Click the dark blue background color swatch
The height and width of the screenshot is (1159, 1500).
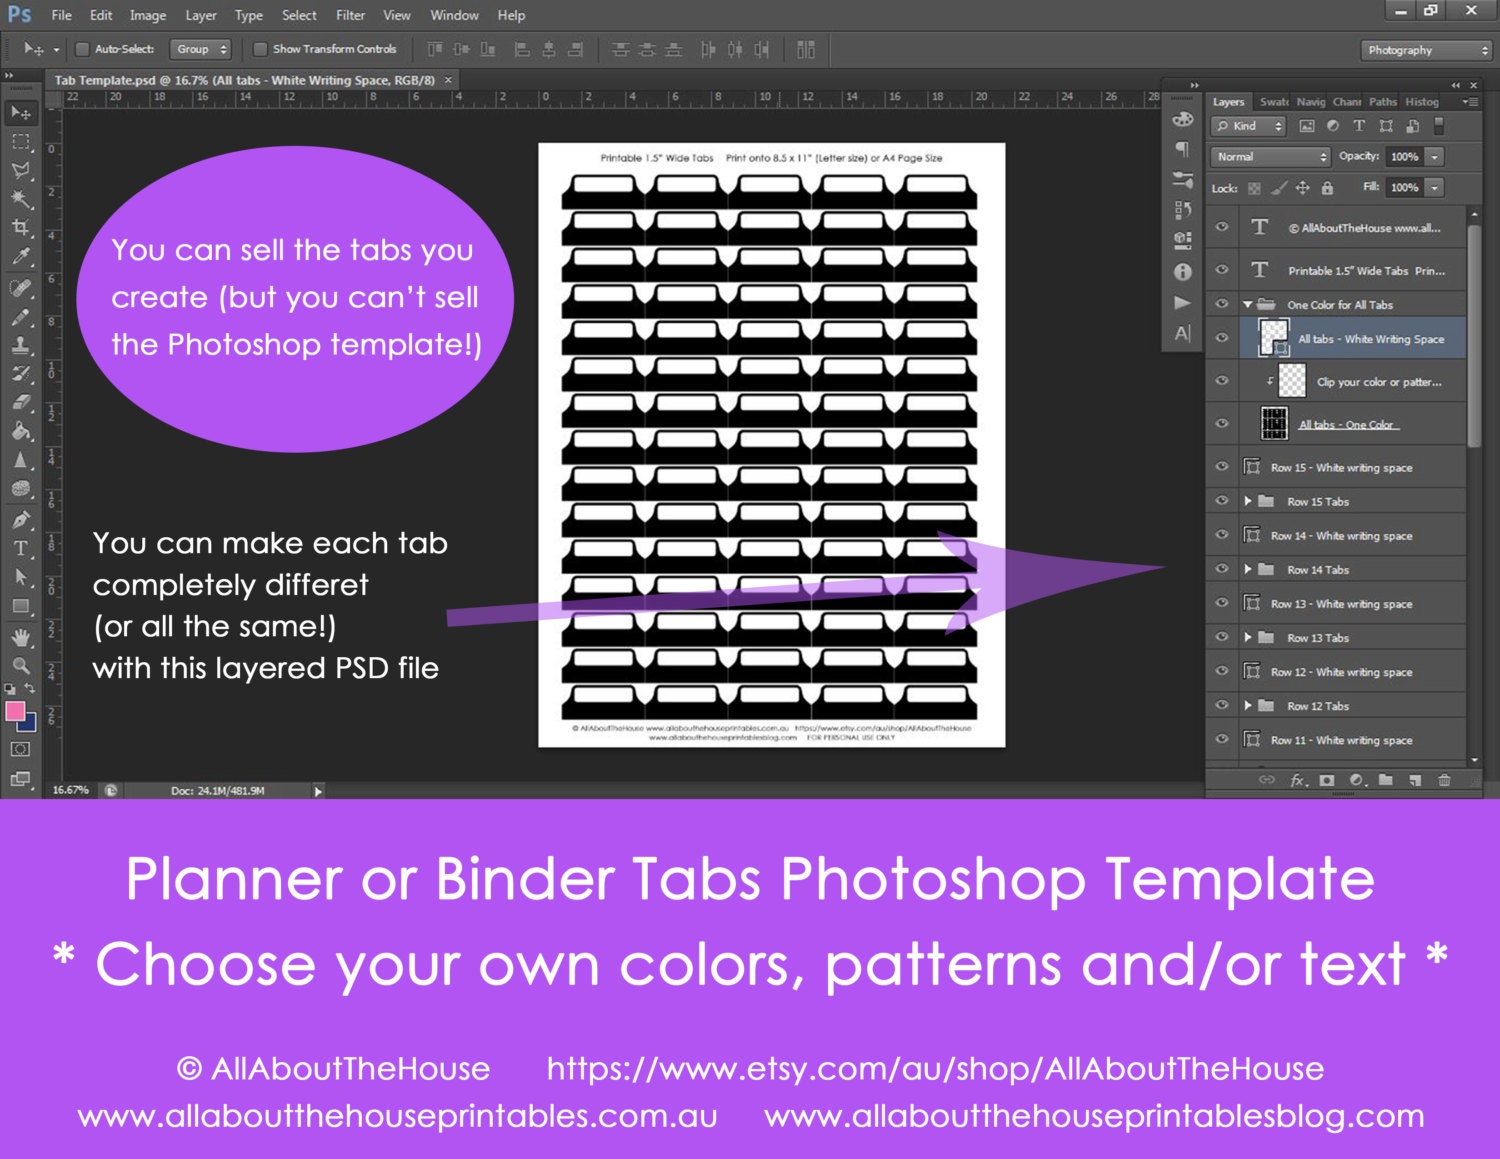point(29,723)
